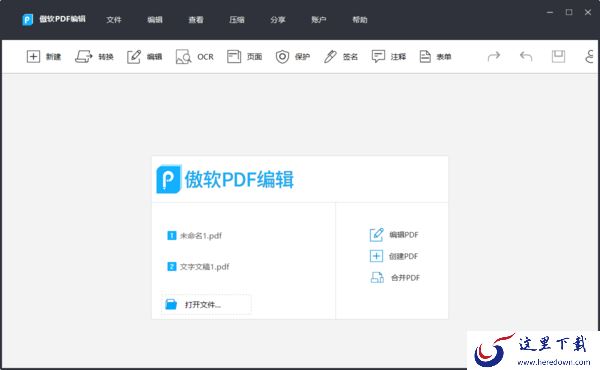Open the 查看 menu
Image resolution: width=600 pixels, height=370 pixels.
[196, 20]
